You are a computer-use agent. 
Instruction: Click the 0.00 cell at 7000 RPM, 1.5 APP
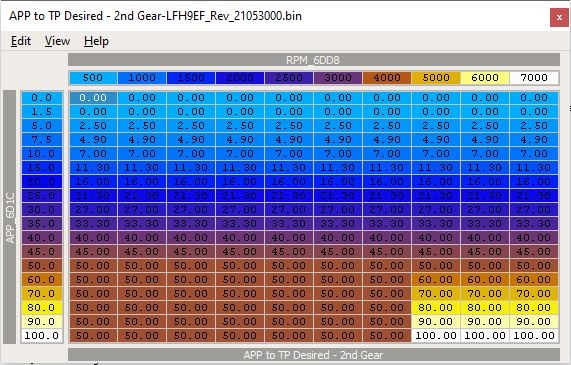tap(534, 111)
